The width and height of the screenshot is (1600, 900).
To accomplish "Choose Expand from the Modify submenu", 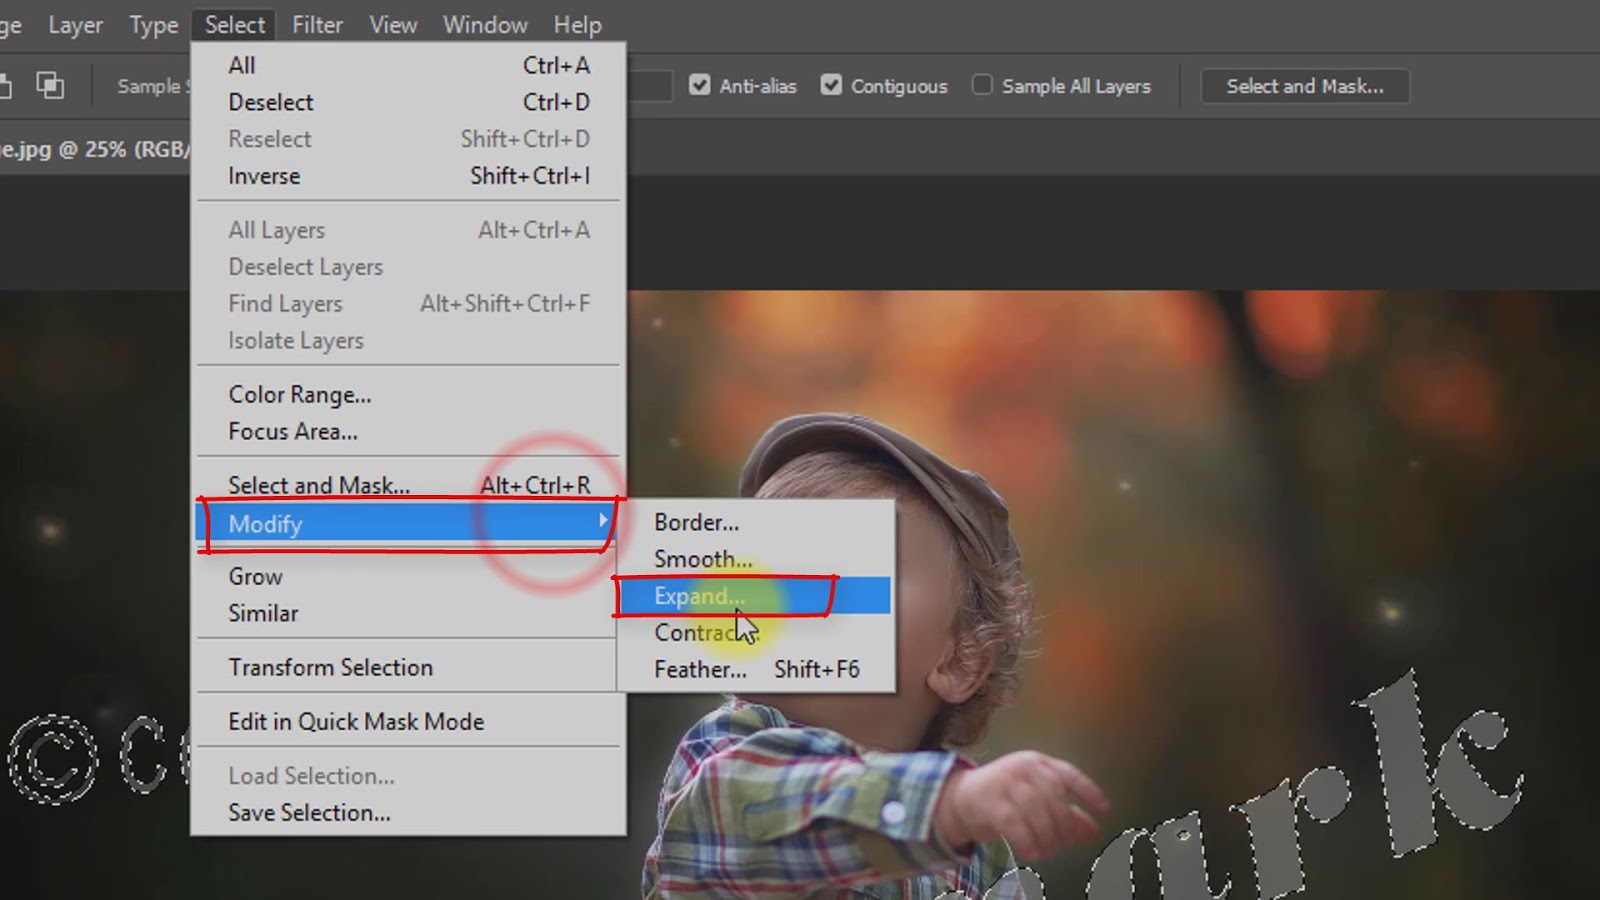I will 699,595.
